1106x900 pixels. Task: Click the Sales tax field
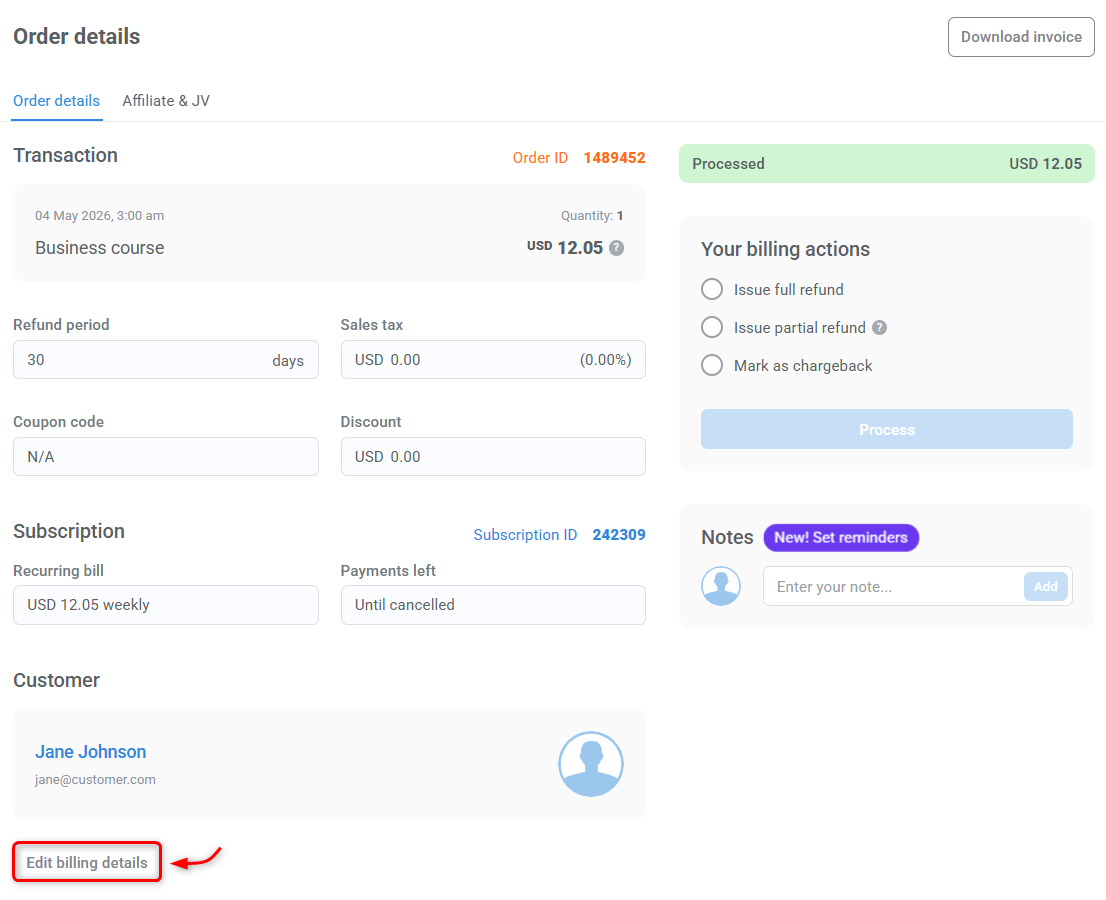coord(493,360)
